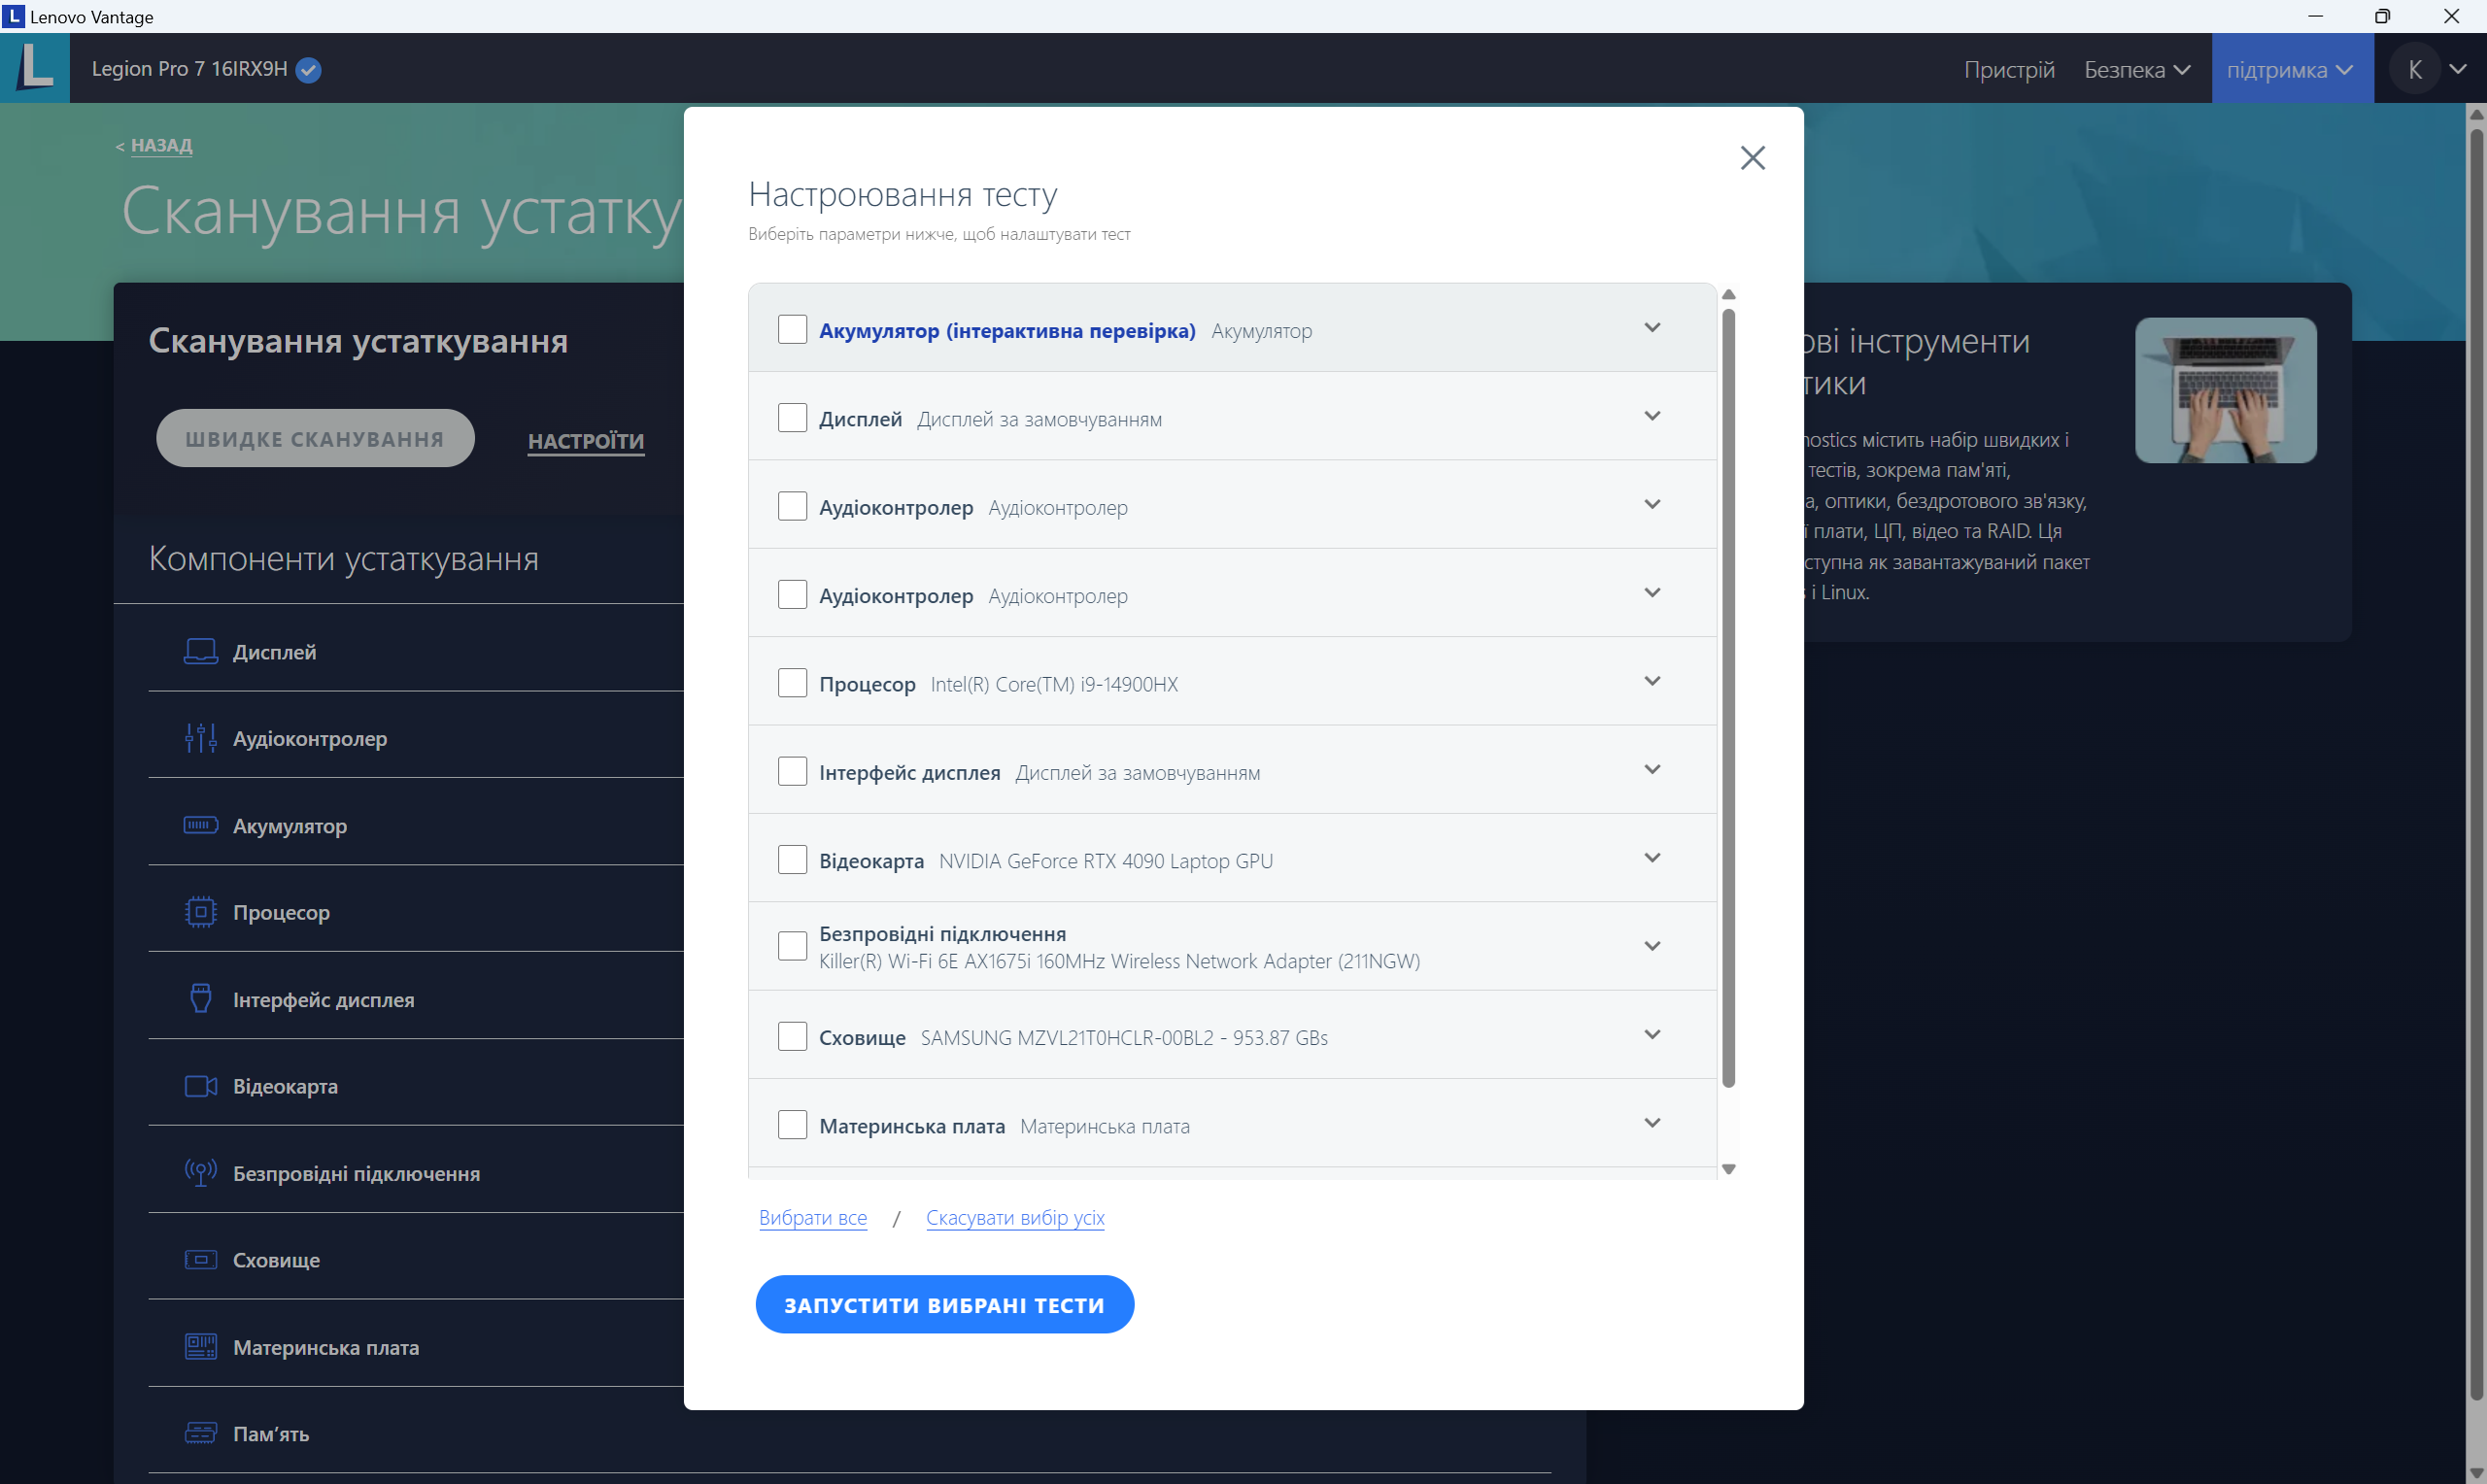Click the Запустити вибрані тести button
This screenshot has height=1484, width=2487.
tap(944, 1304)
